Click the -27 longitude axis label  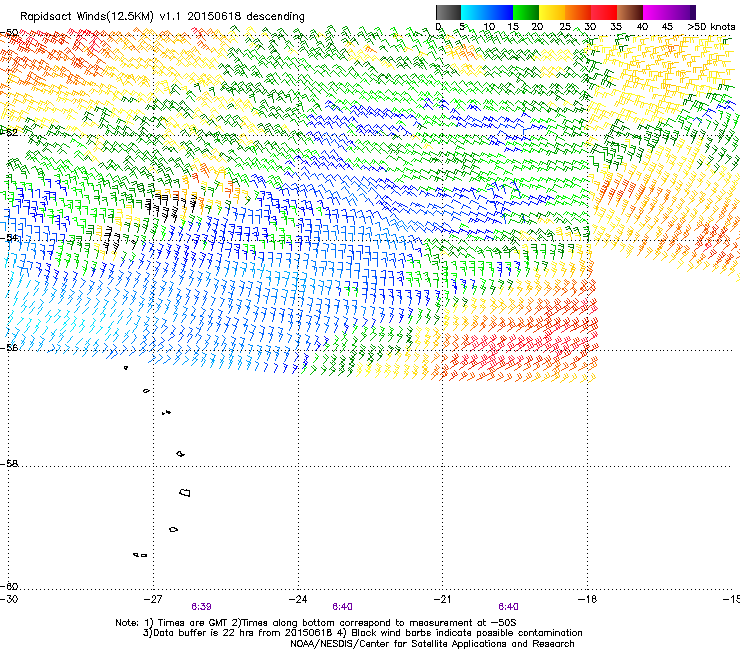153,599
